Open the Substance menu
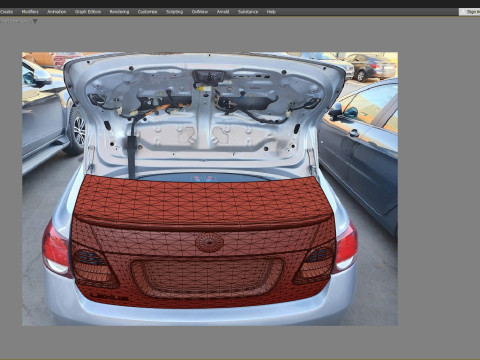The width and height of the screenshot is (480, 360). [248, 12]
